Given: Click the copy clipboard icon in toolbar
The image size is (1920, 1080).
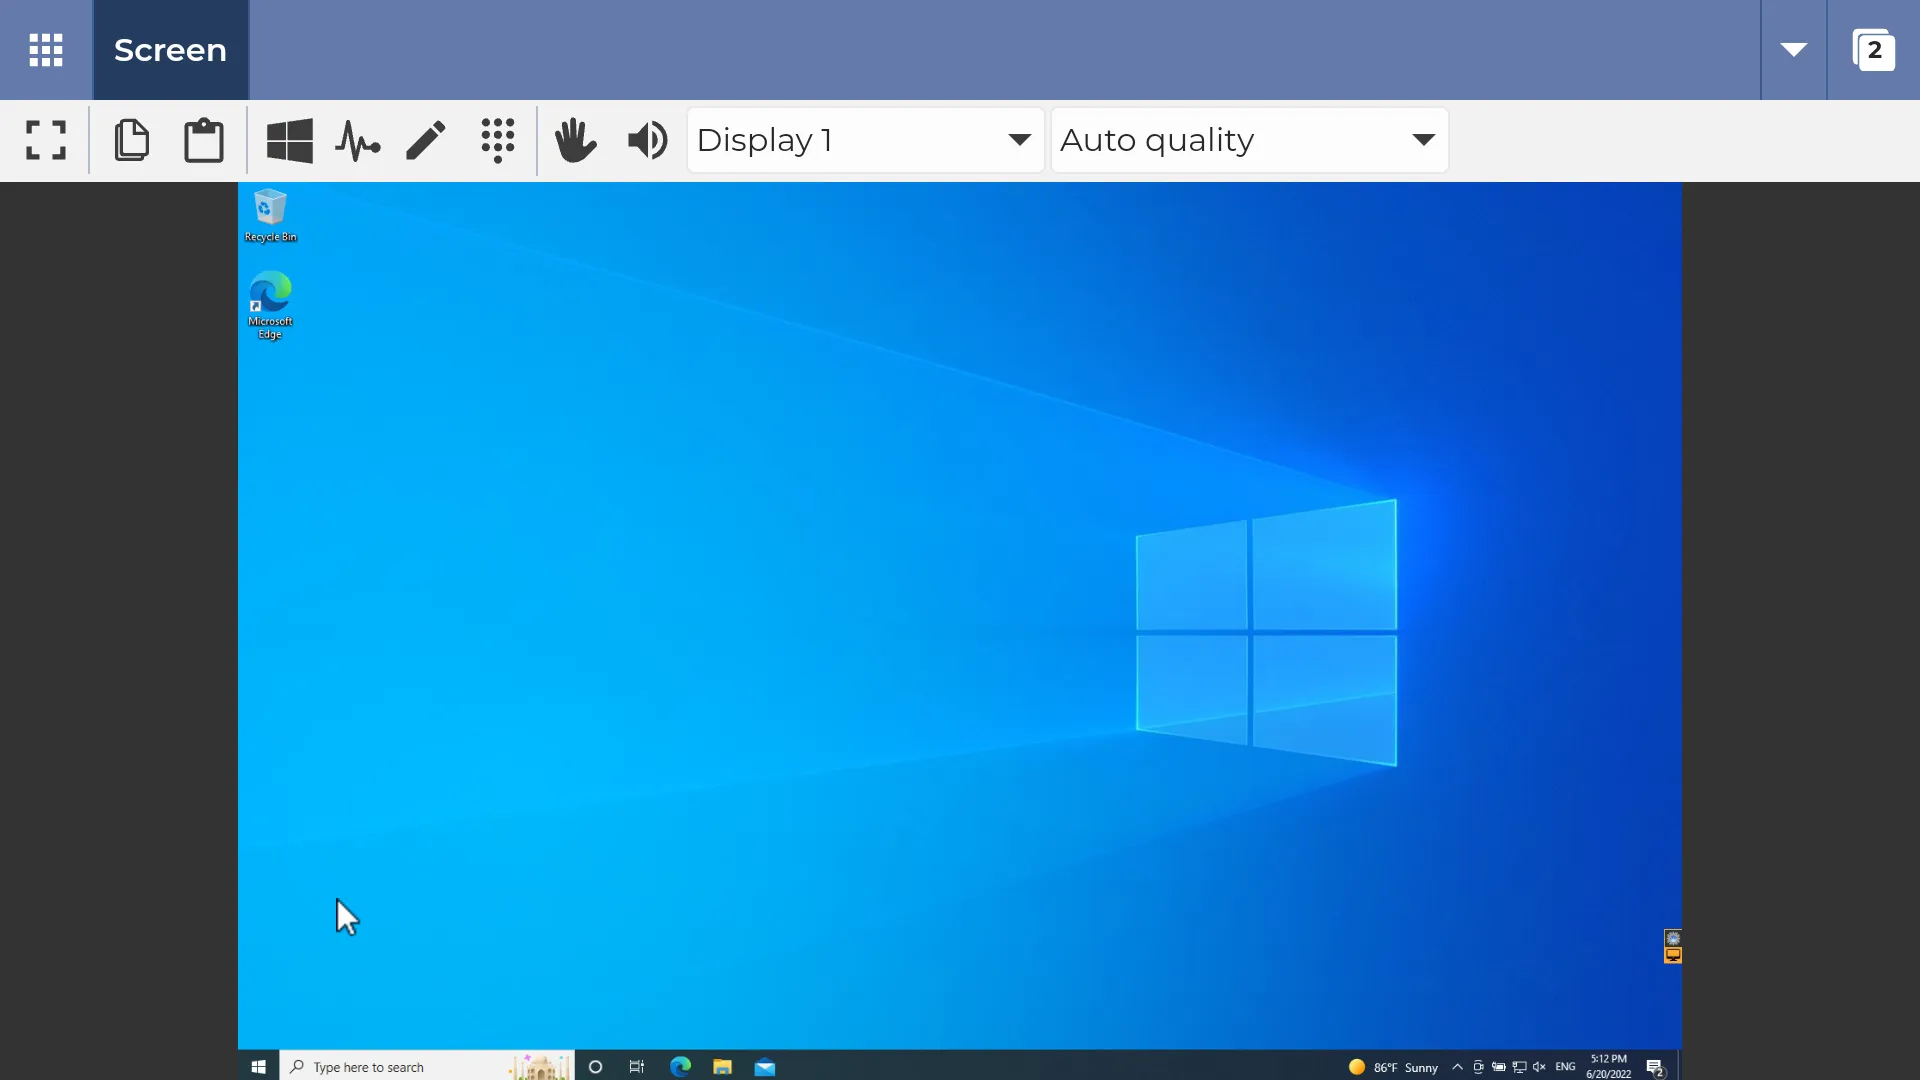Looking at the screenshot, I should point(131,140).
